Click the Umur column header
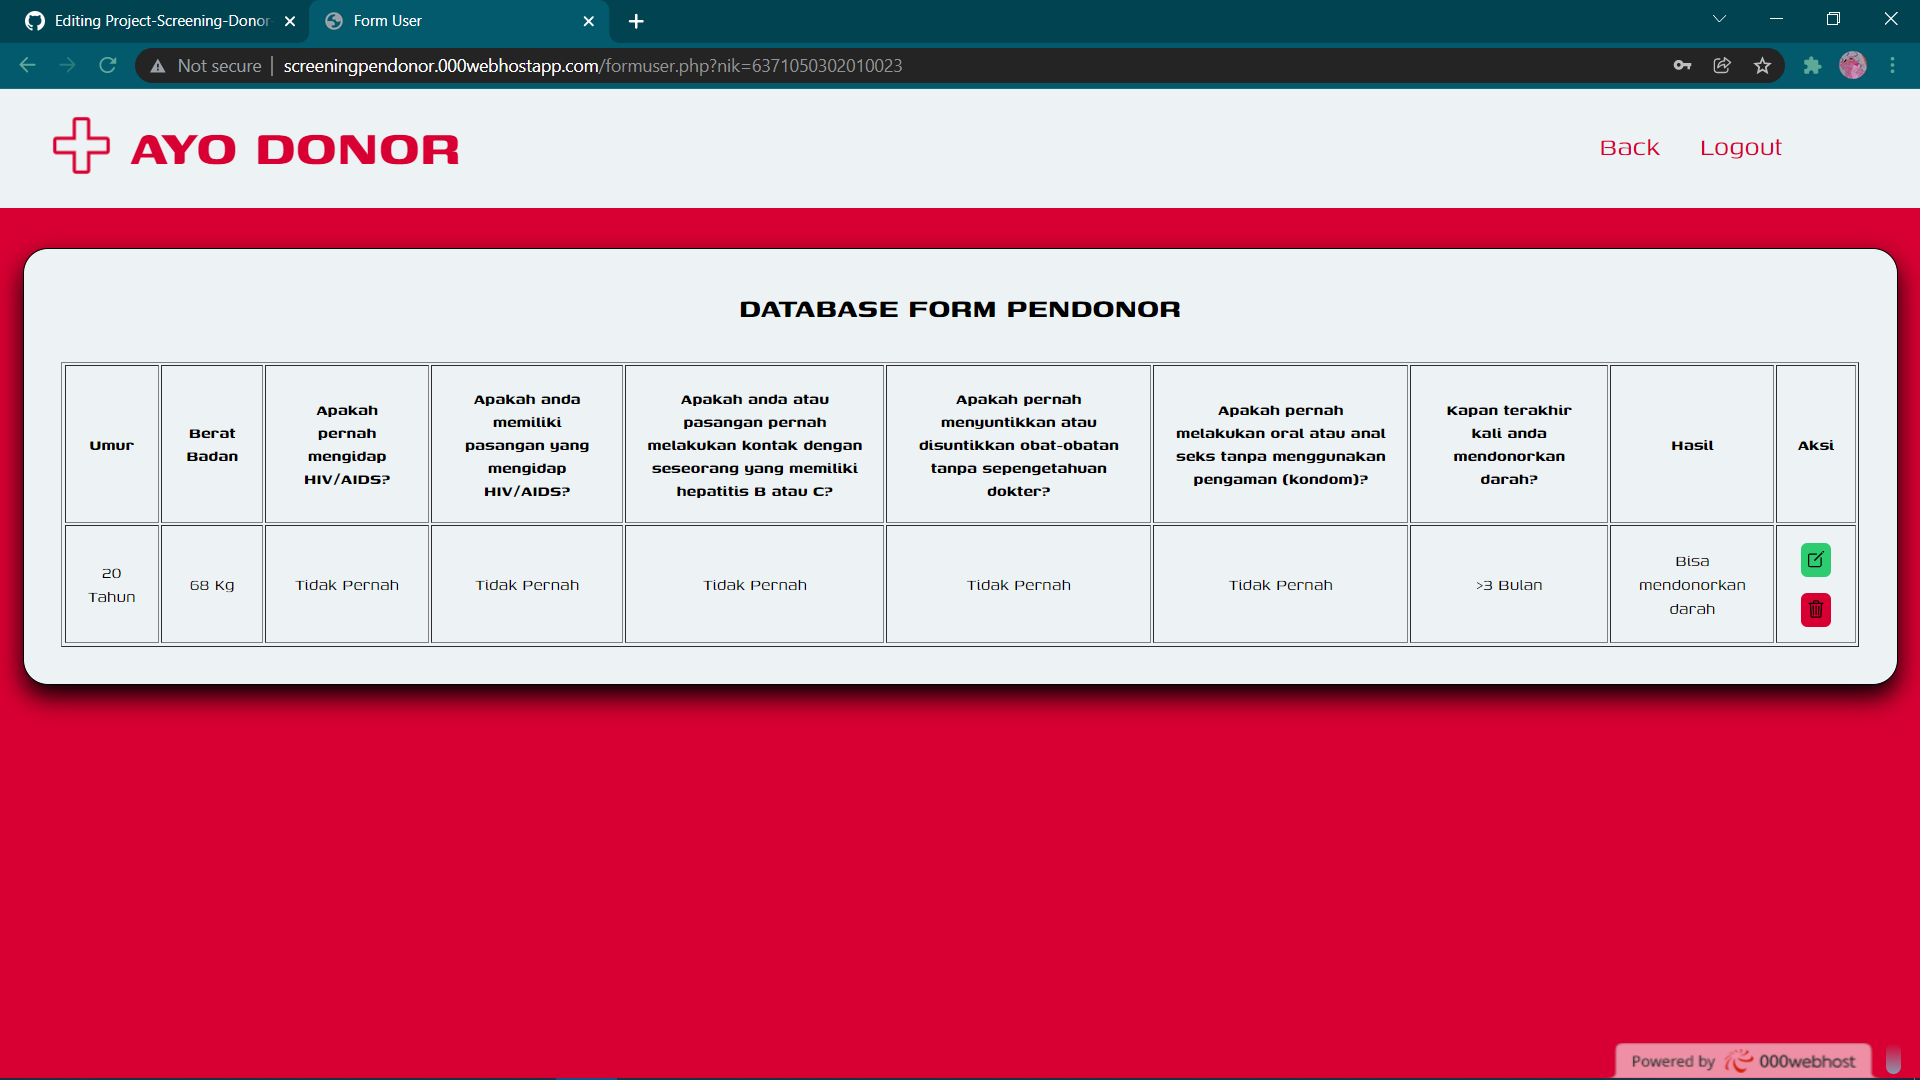The image size is (1920, 1080). (112, 445)
